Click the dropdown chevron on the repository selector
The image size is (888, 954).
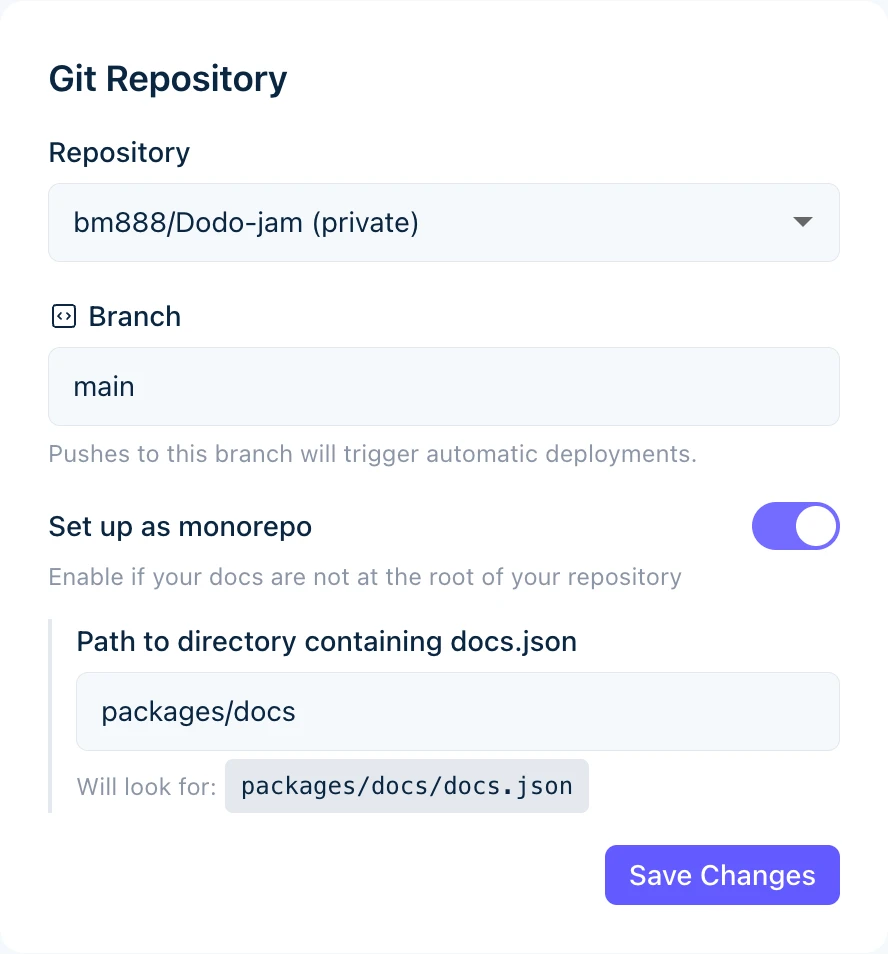pos(801,222)
